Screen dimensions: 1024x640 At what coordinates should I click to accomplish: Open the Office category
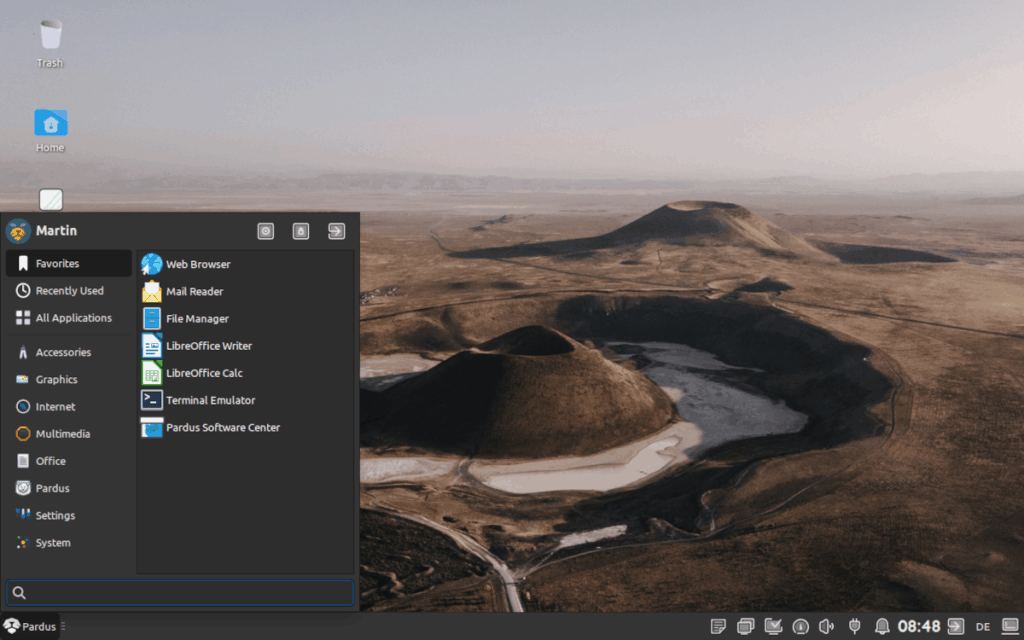coord(69,461)
